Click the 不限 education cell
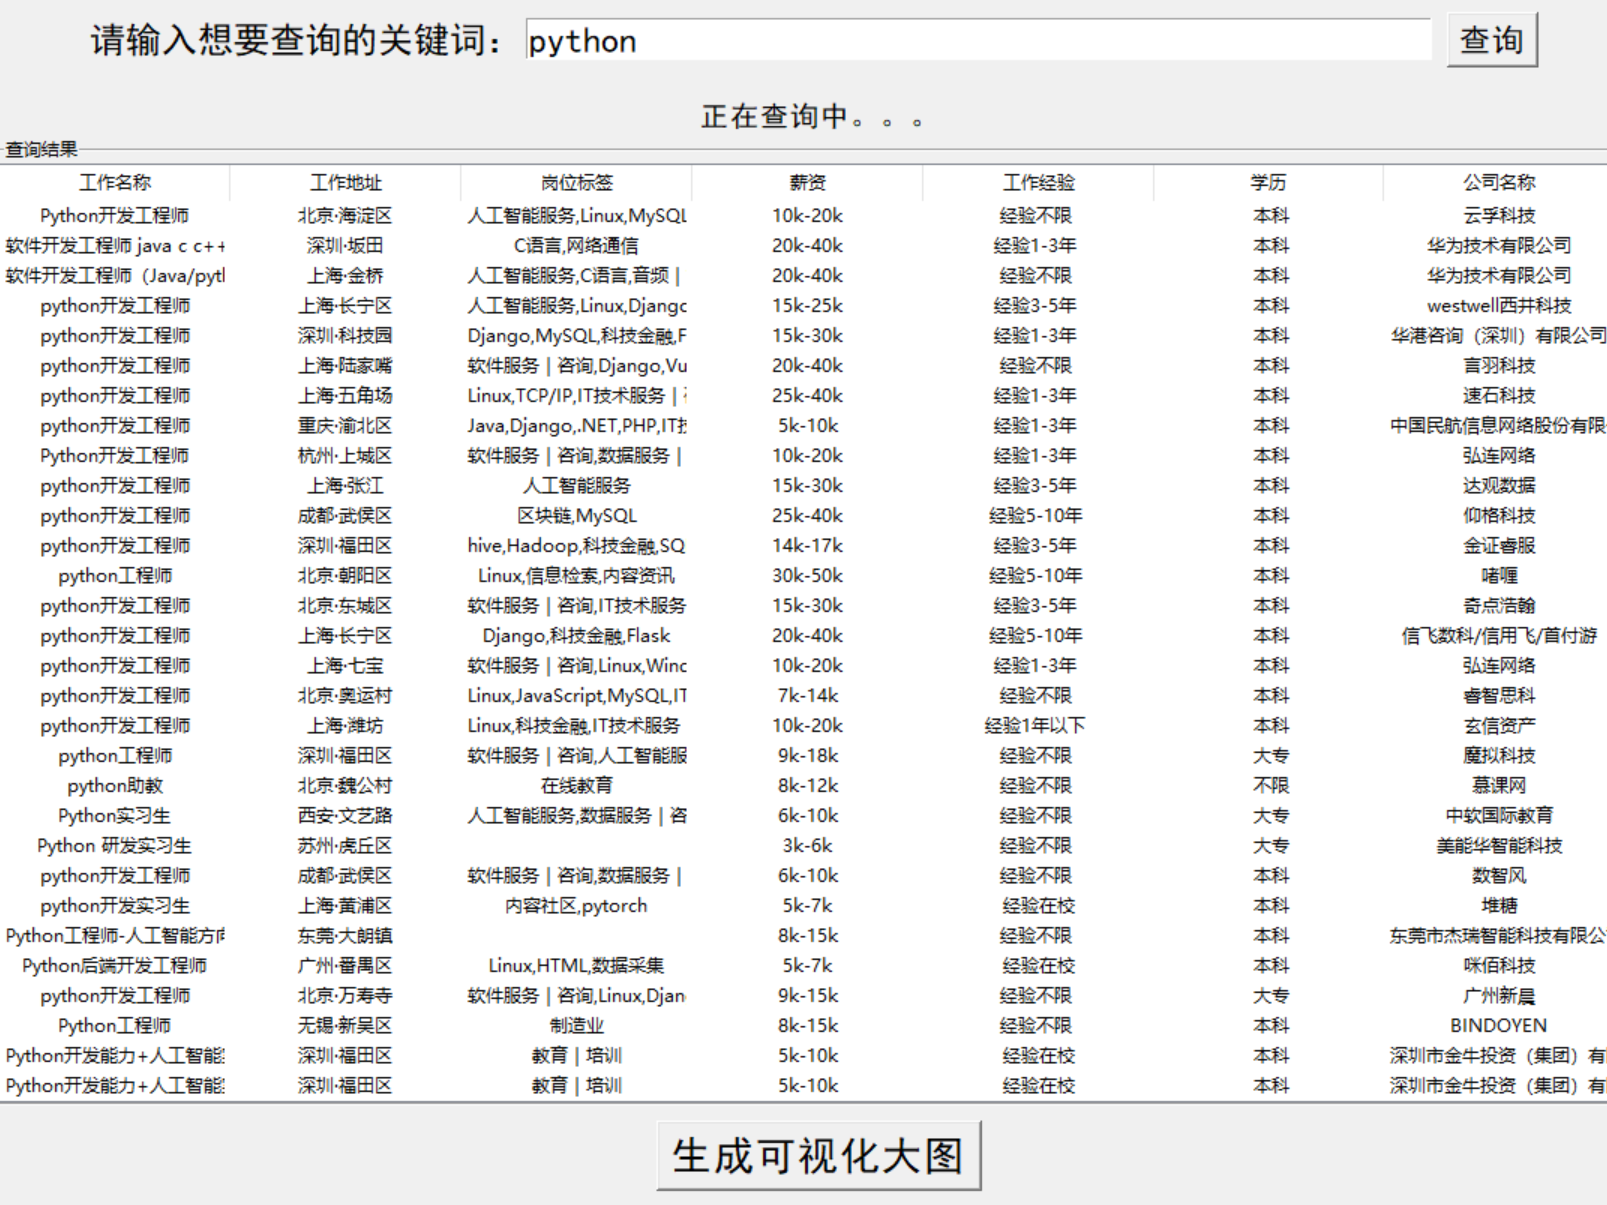Image resolution: width=1607 pixels, height=1205 pixels. 1270,785
